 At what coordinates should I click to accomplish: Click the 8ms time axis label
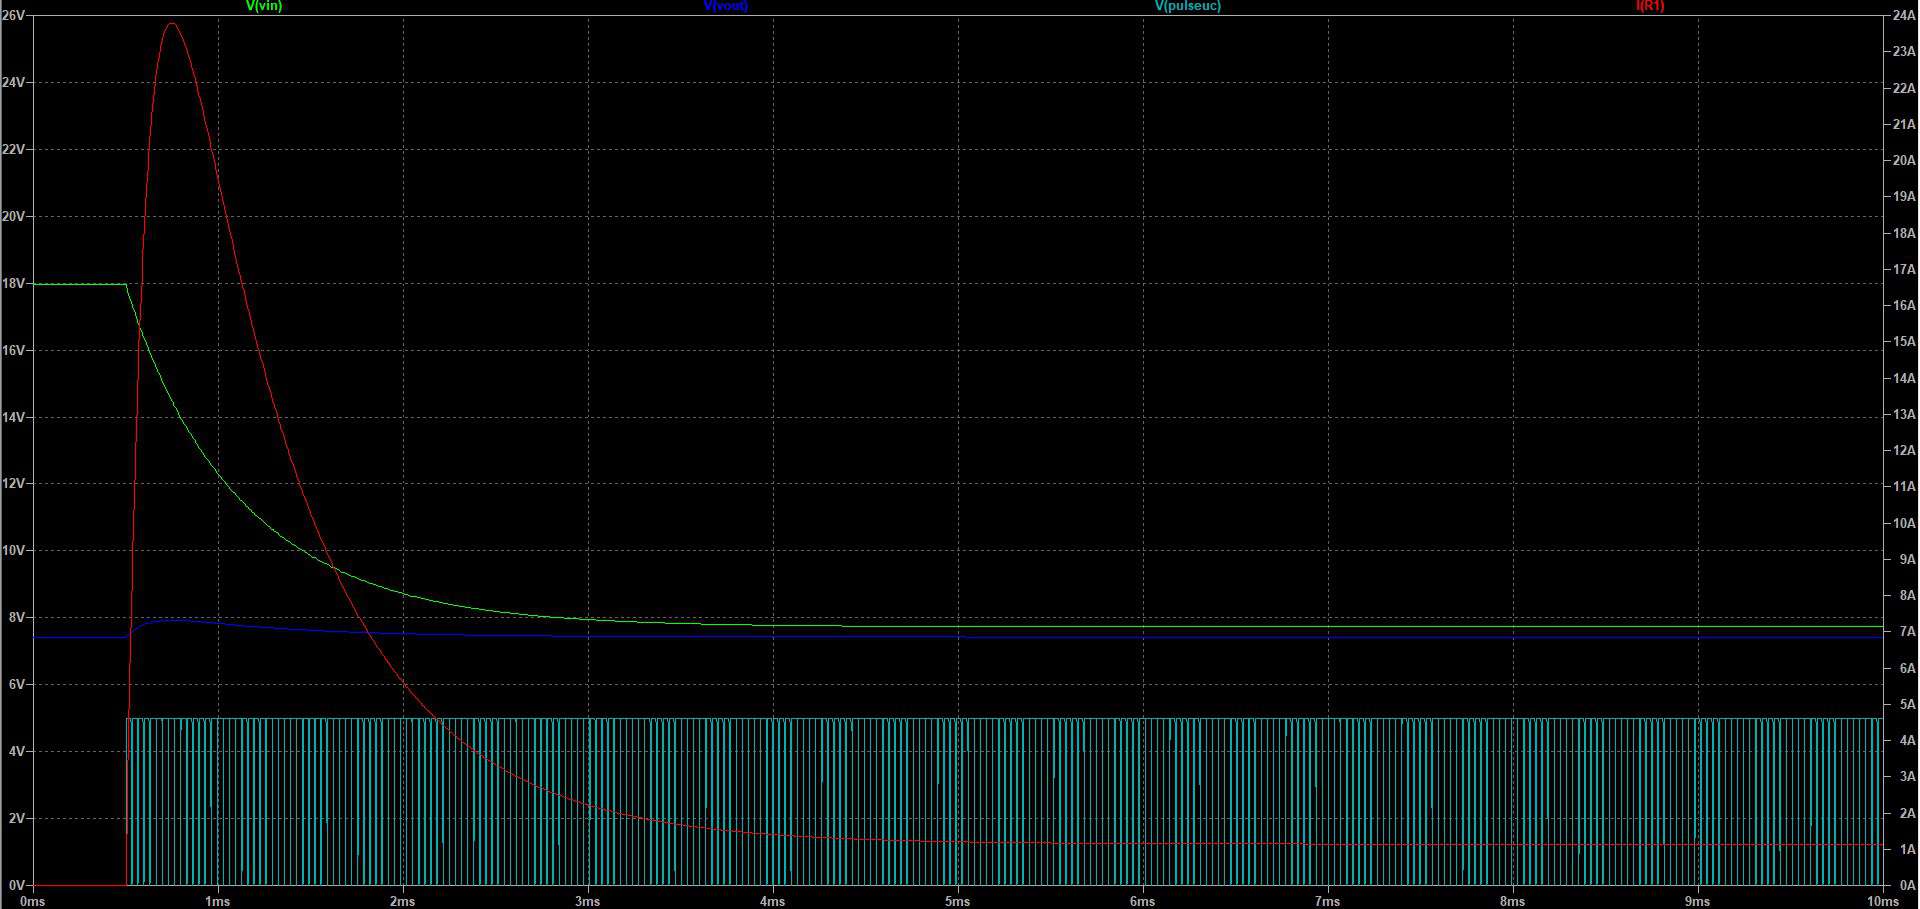pyautogui.click(x=1513, y=901)
